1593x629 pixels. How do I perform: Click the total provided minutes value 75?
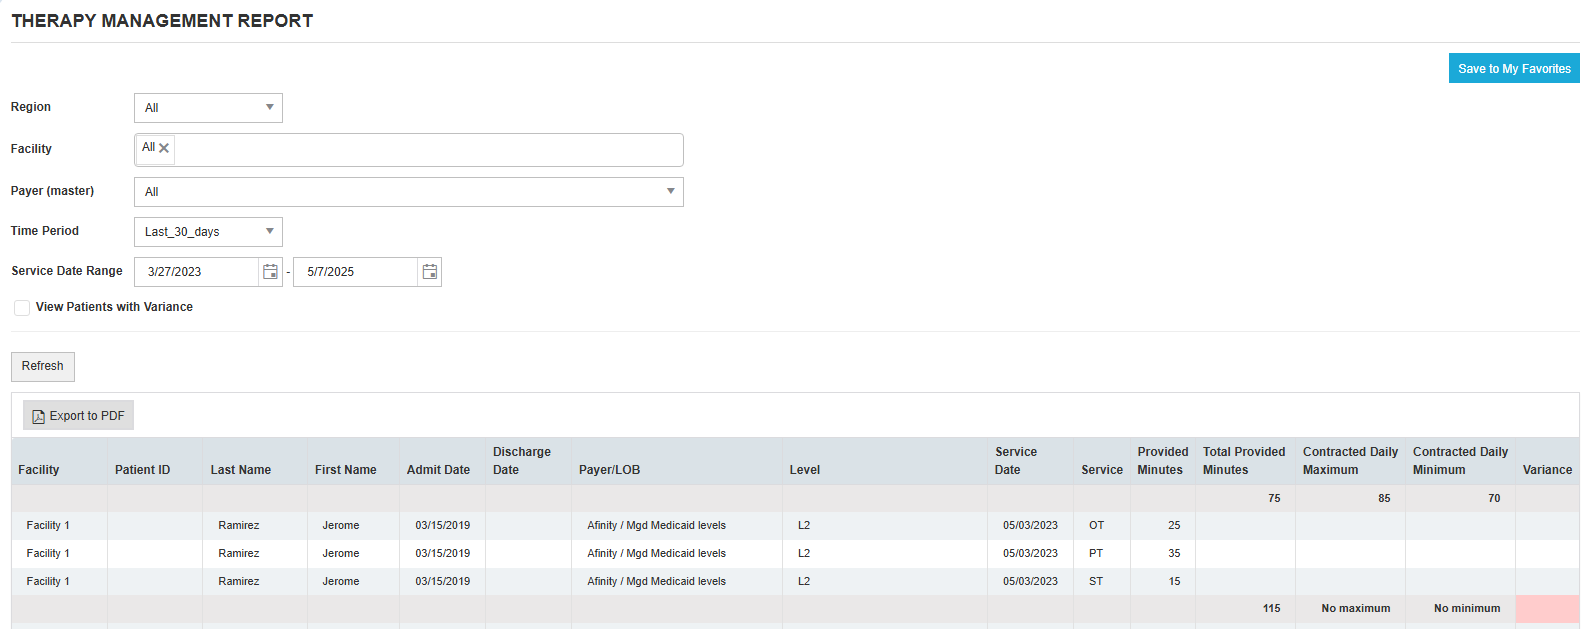(x=1274, y=498)
